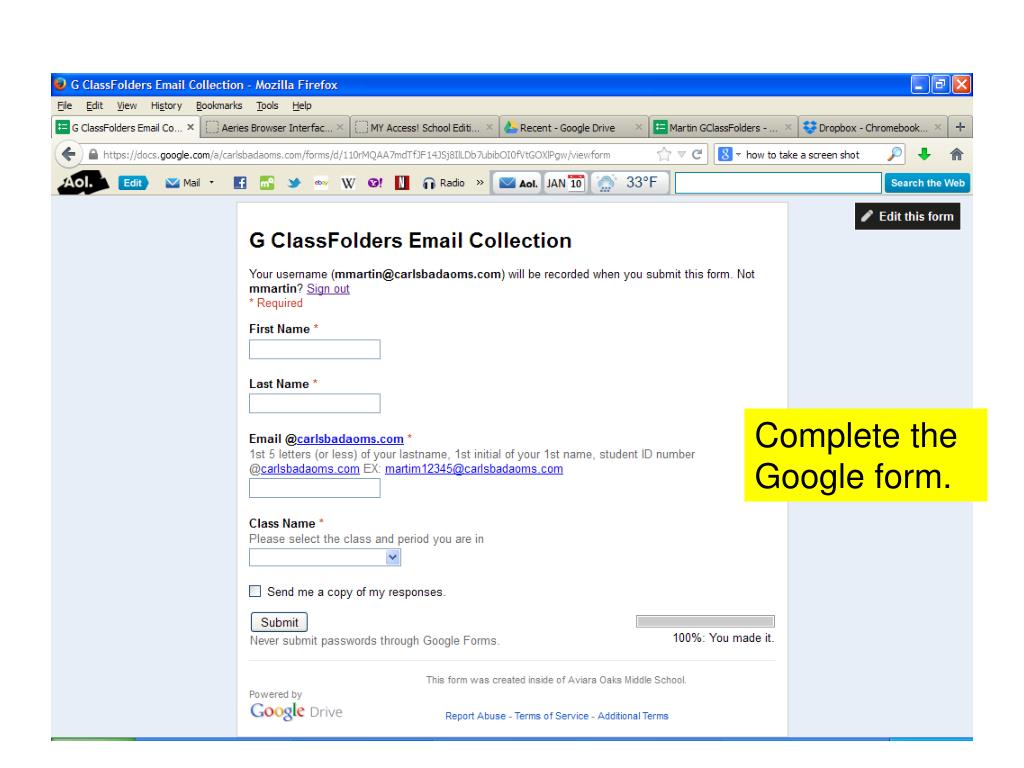
Task: Open the Edit menu
Action: pyautogui.click(x=94, y=106)
